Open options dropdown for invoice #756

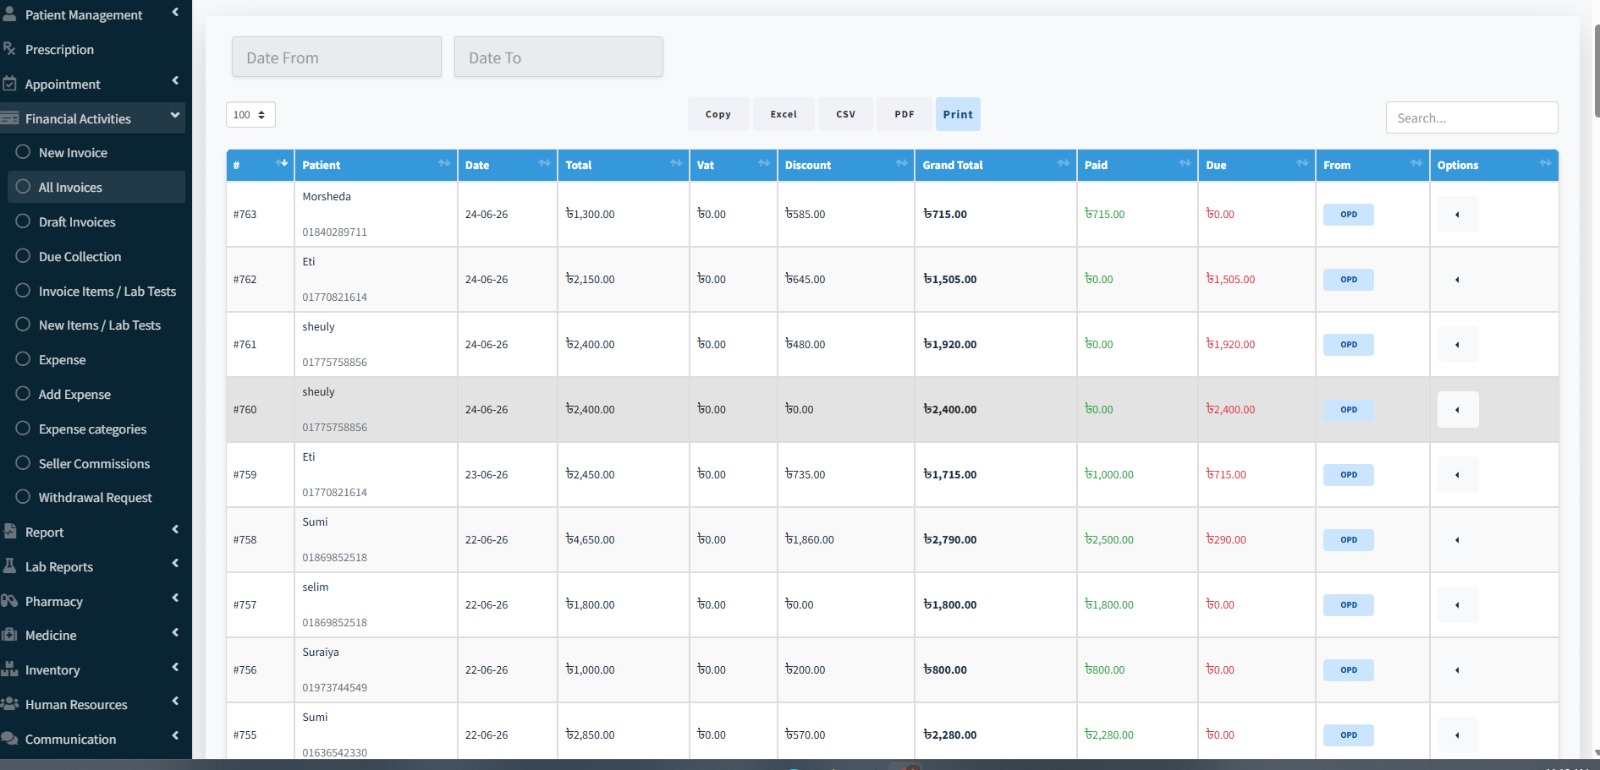(x=1458, y=669)
